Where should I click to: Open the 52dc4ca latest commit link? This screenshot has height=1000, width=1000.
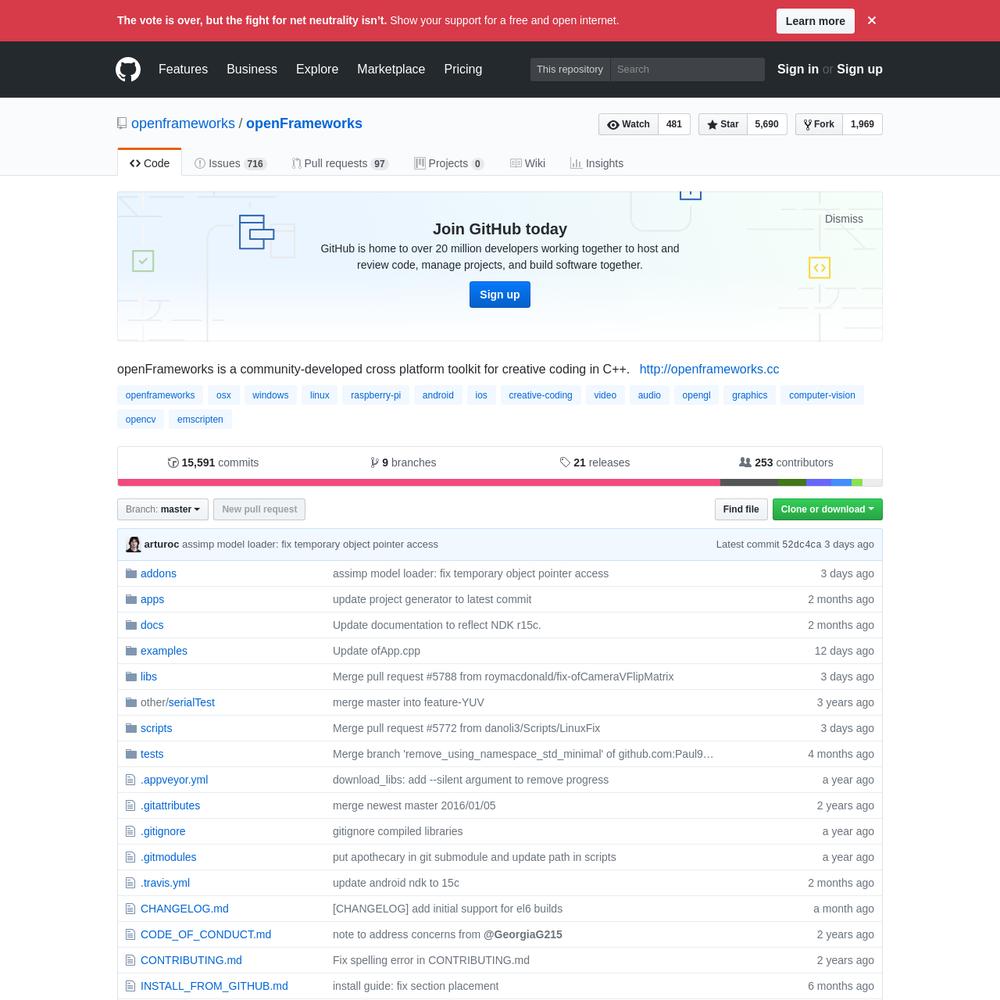[802, 544]
